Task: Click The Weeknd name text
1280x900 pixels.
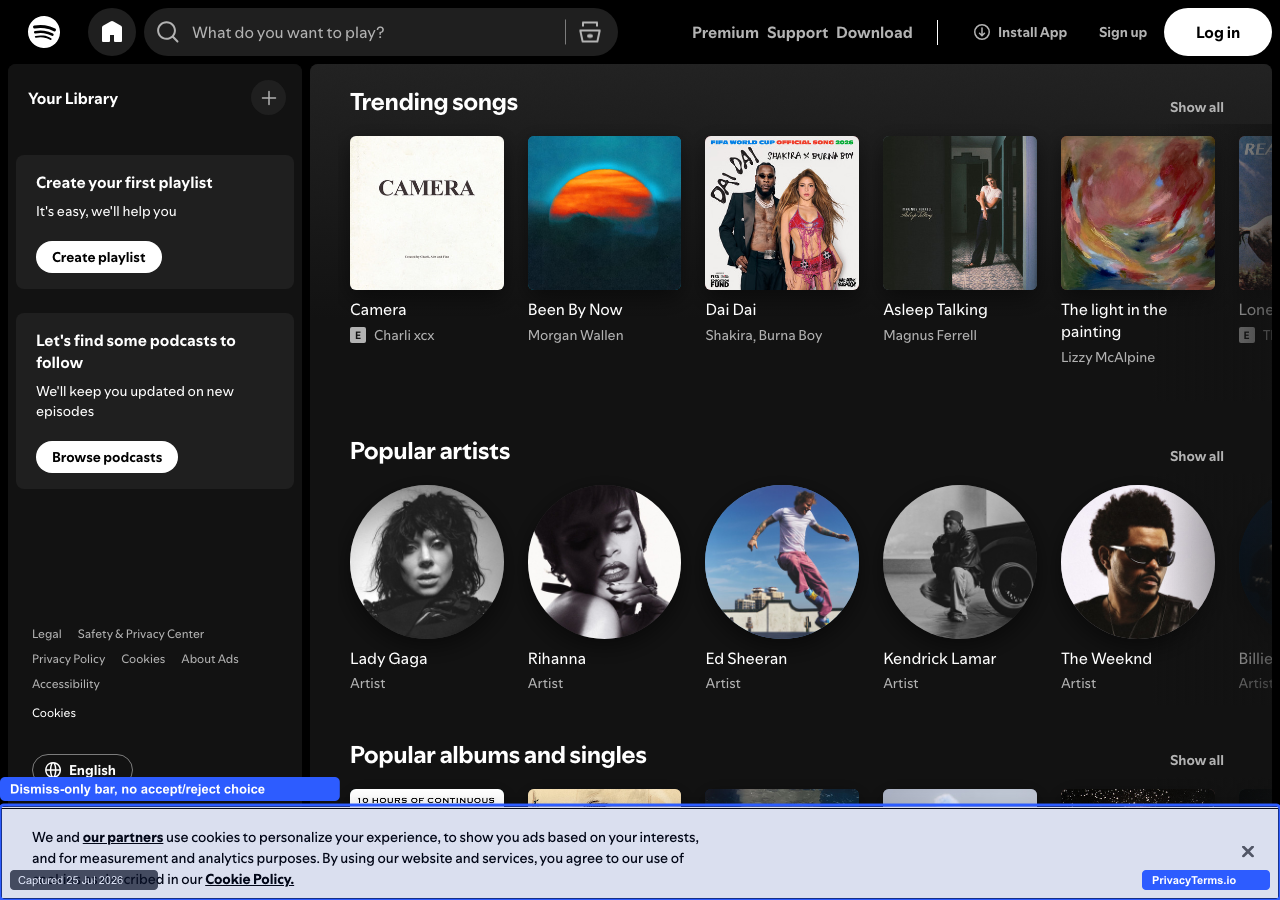Action: (x=1106, y=659)
